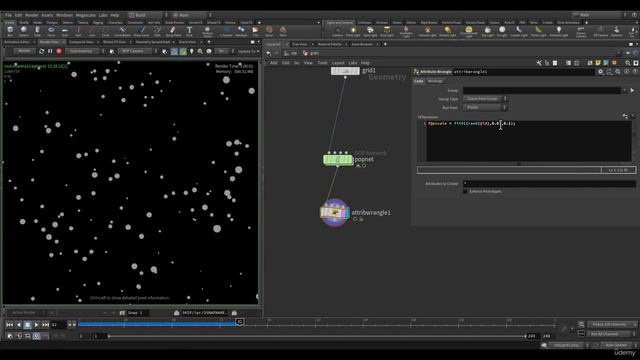640x360 pixels.
Task: Toggle real-time playback button
Action: (x=36, y=336)
